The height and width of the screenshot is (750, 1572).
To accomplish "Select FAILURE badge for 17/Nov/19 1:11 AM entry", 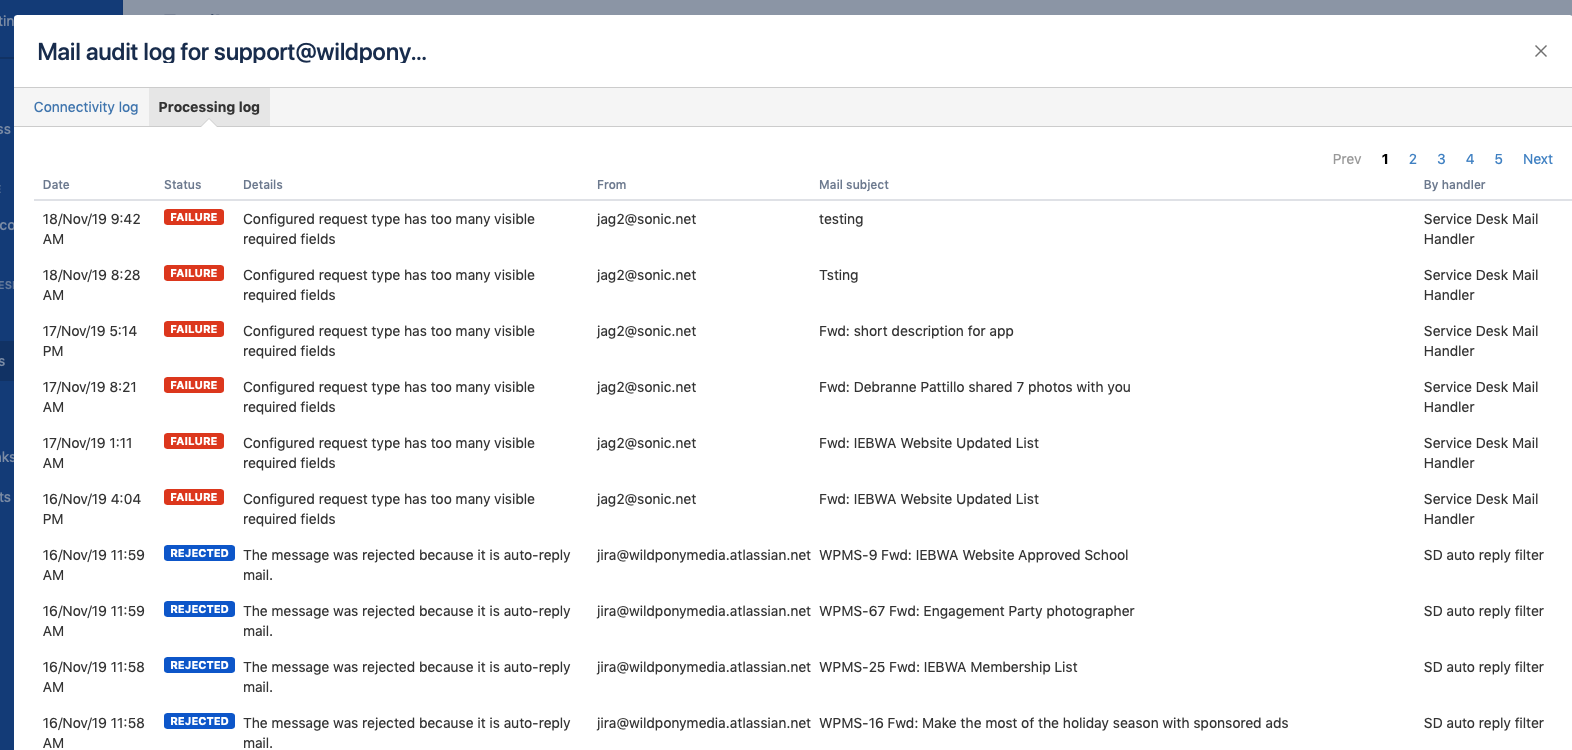I will click(x=194, y=441).
